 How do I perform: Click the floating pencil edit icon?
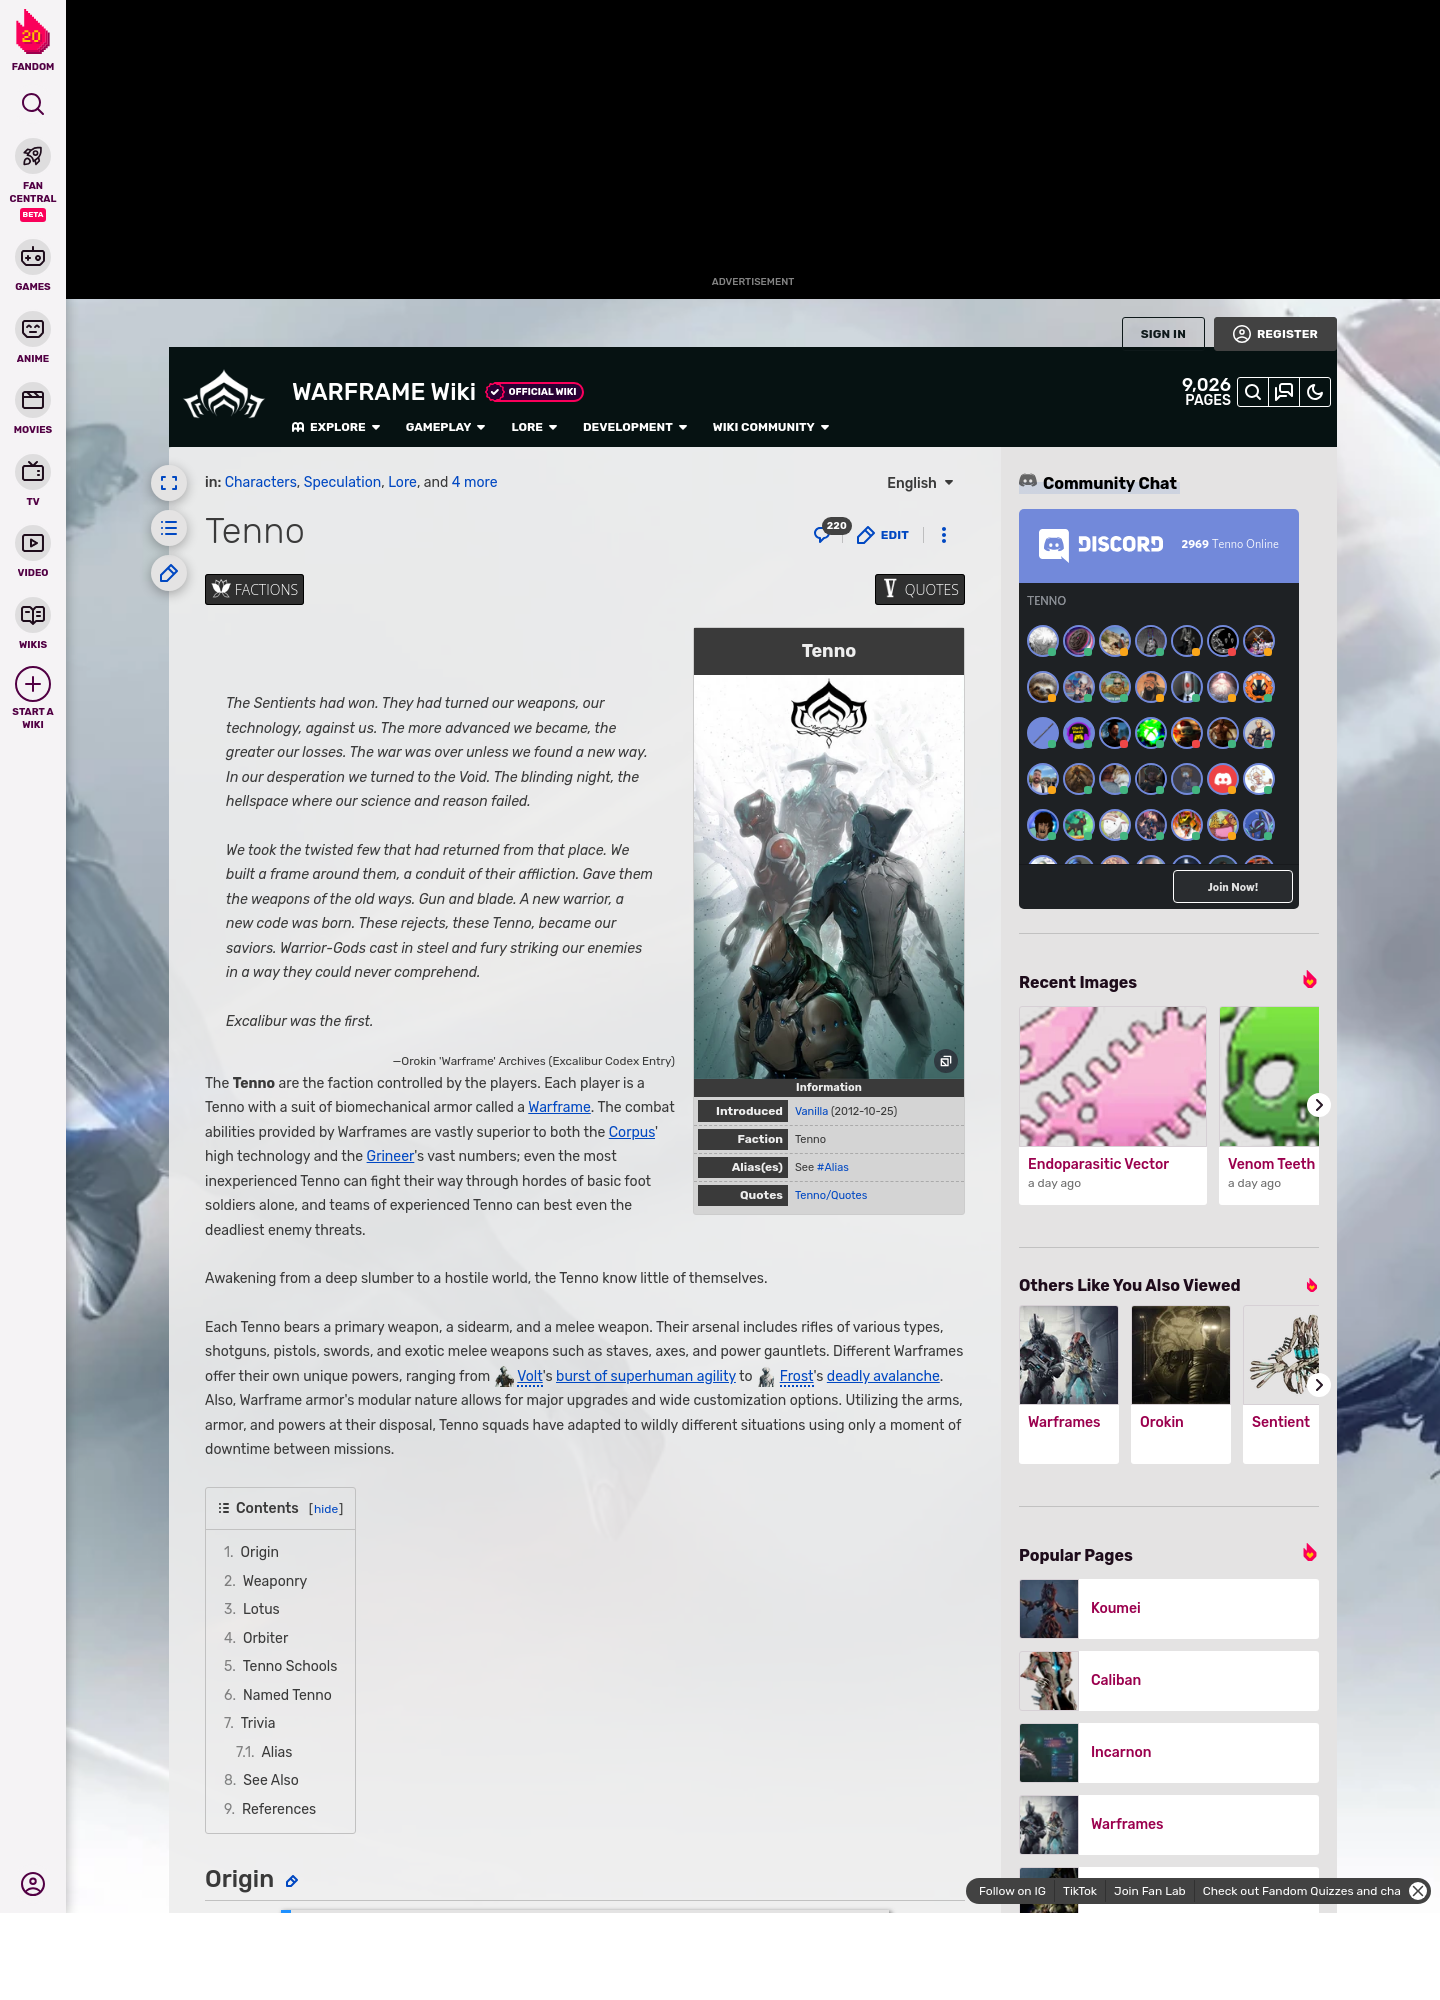(x=169, y=573)
